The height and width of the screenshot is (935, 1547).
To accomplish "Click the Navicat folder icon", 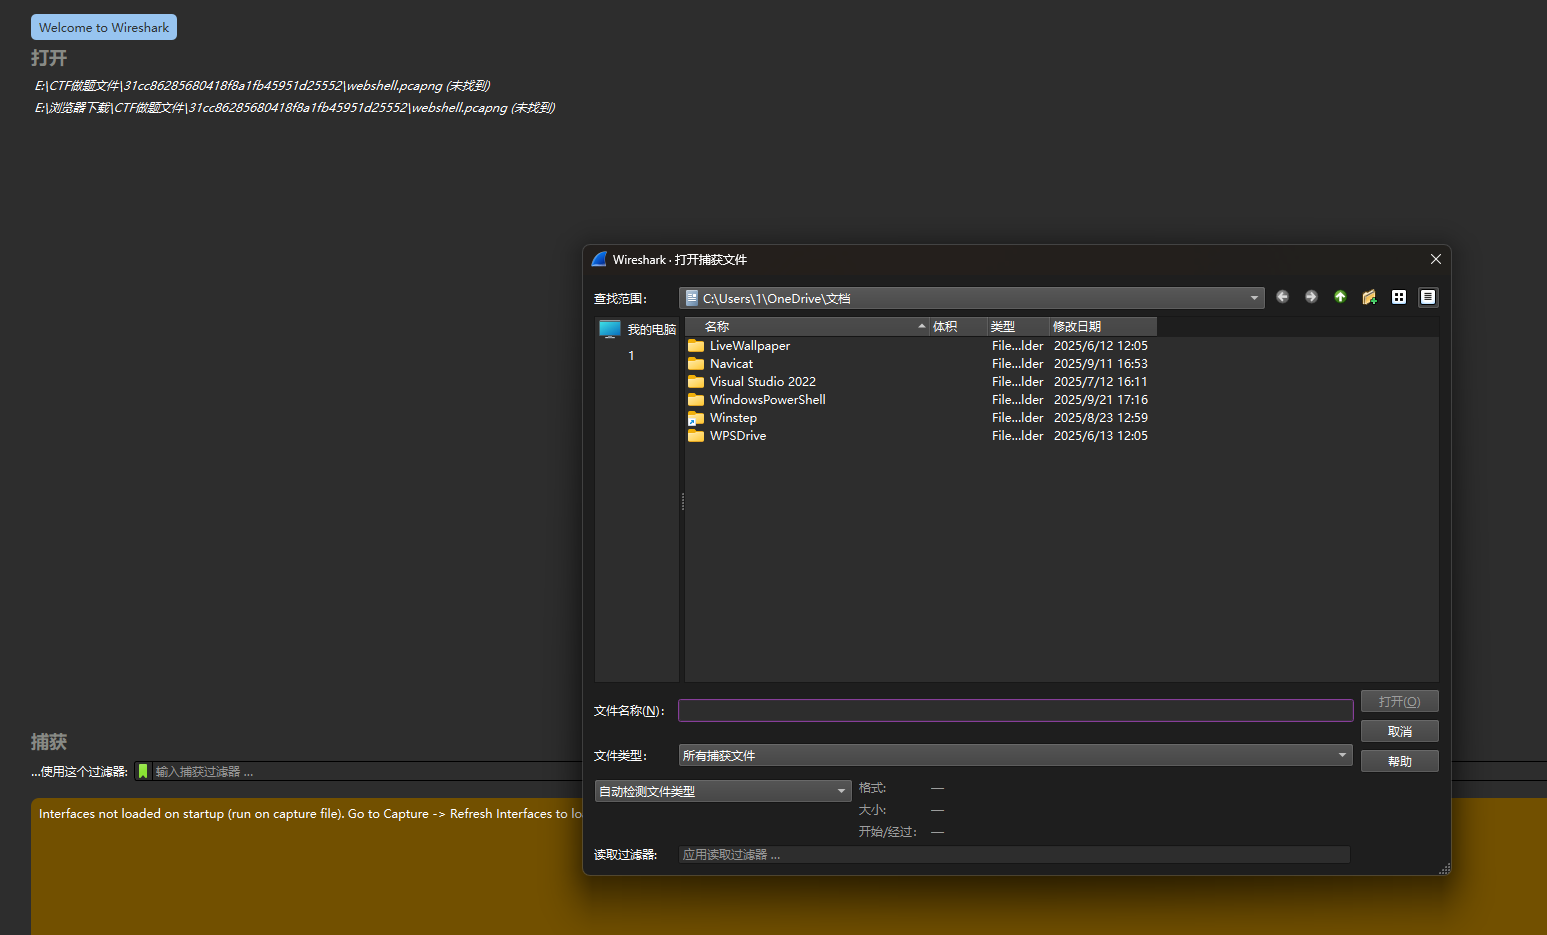I will pos(696,364).
